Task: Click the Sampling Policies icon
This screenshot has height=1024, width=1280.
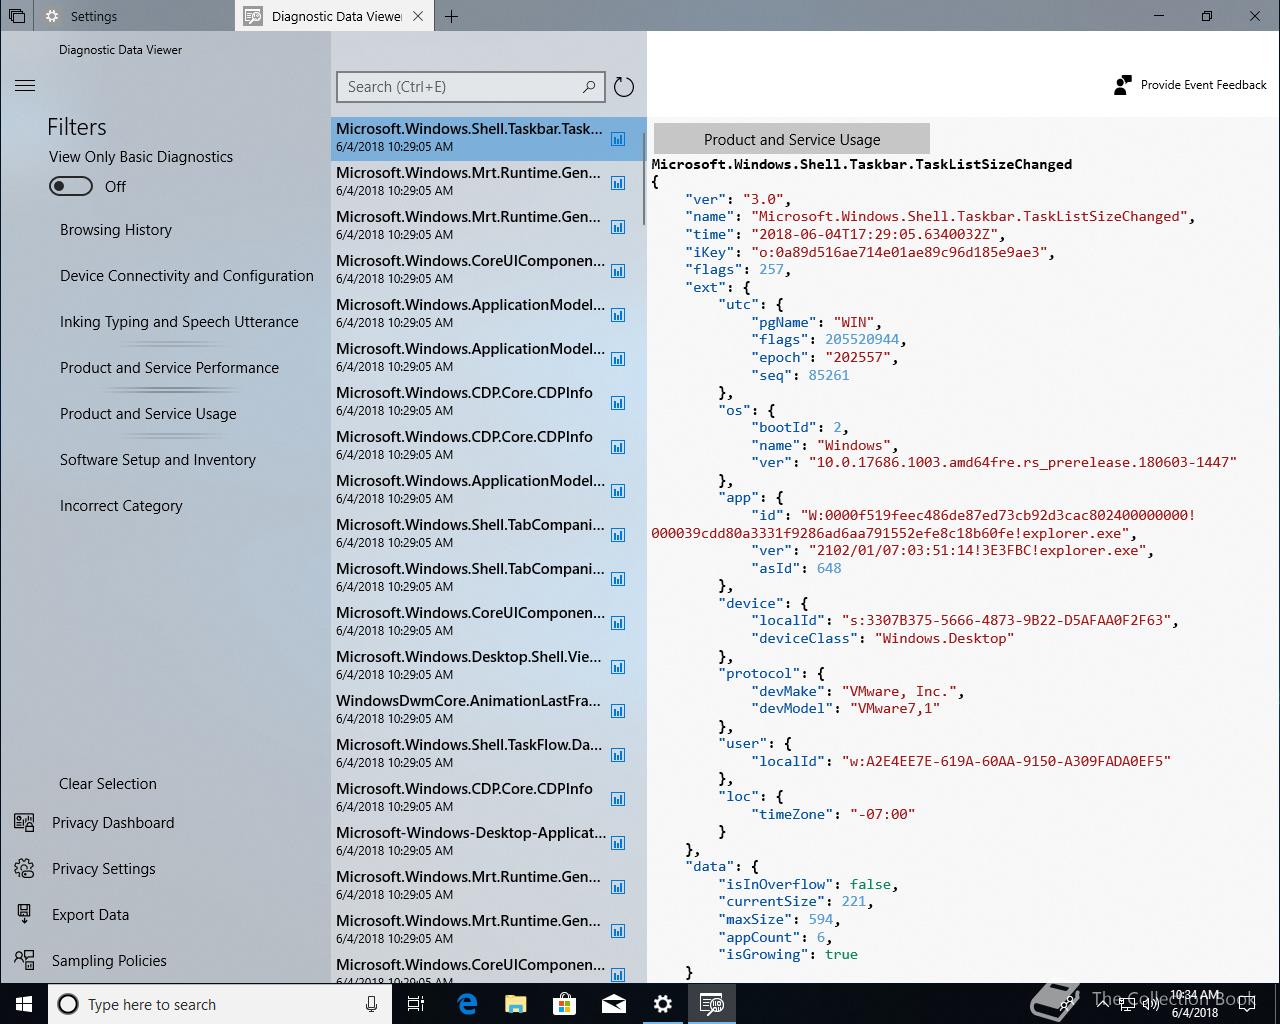Action: [x=24, y=960]
